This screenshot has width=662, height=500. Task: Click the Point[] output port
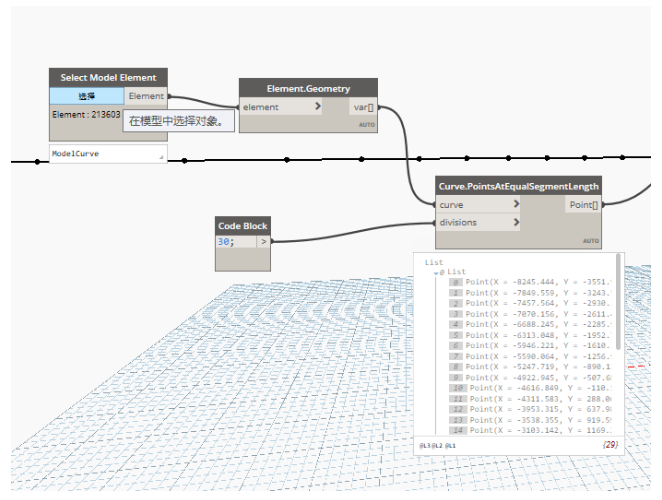[x=582, y=205]
